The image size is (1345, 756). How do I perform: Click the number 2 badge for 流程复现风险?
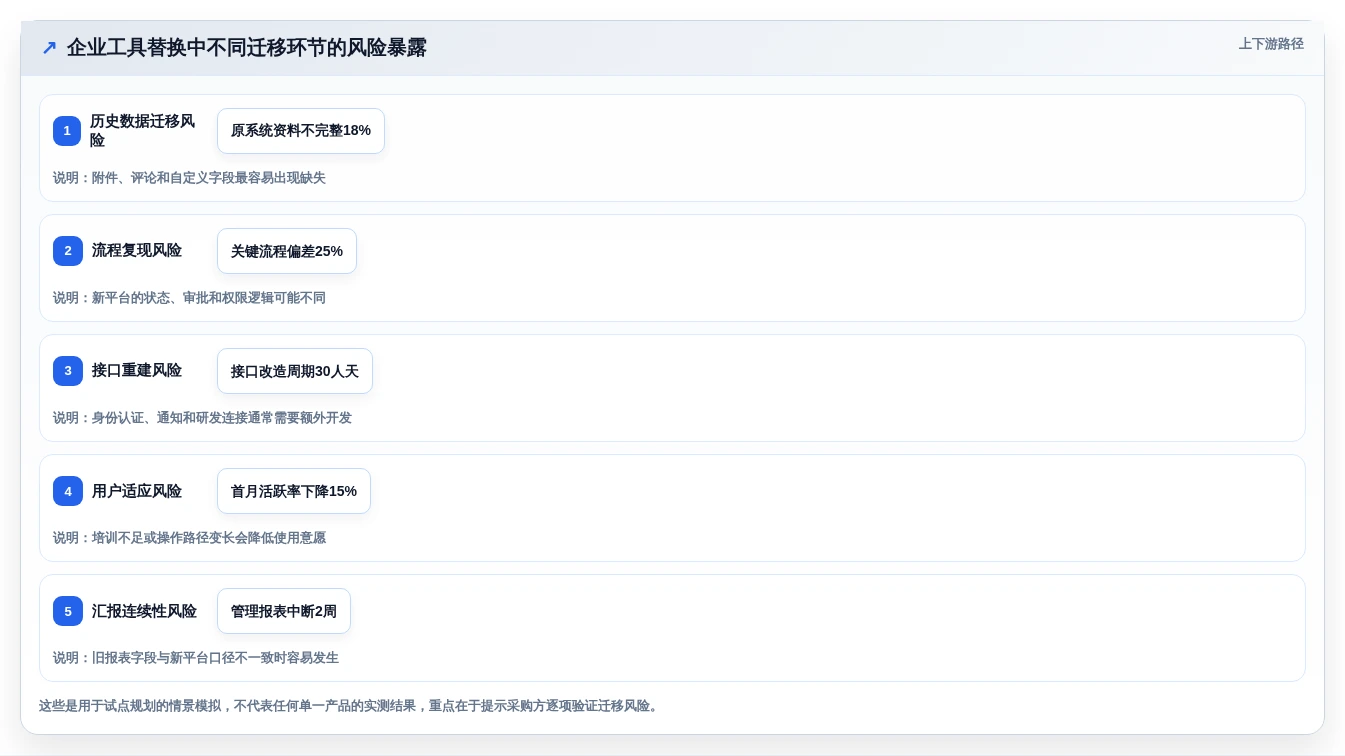[x=68, y=251]
